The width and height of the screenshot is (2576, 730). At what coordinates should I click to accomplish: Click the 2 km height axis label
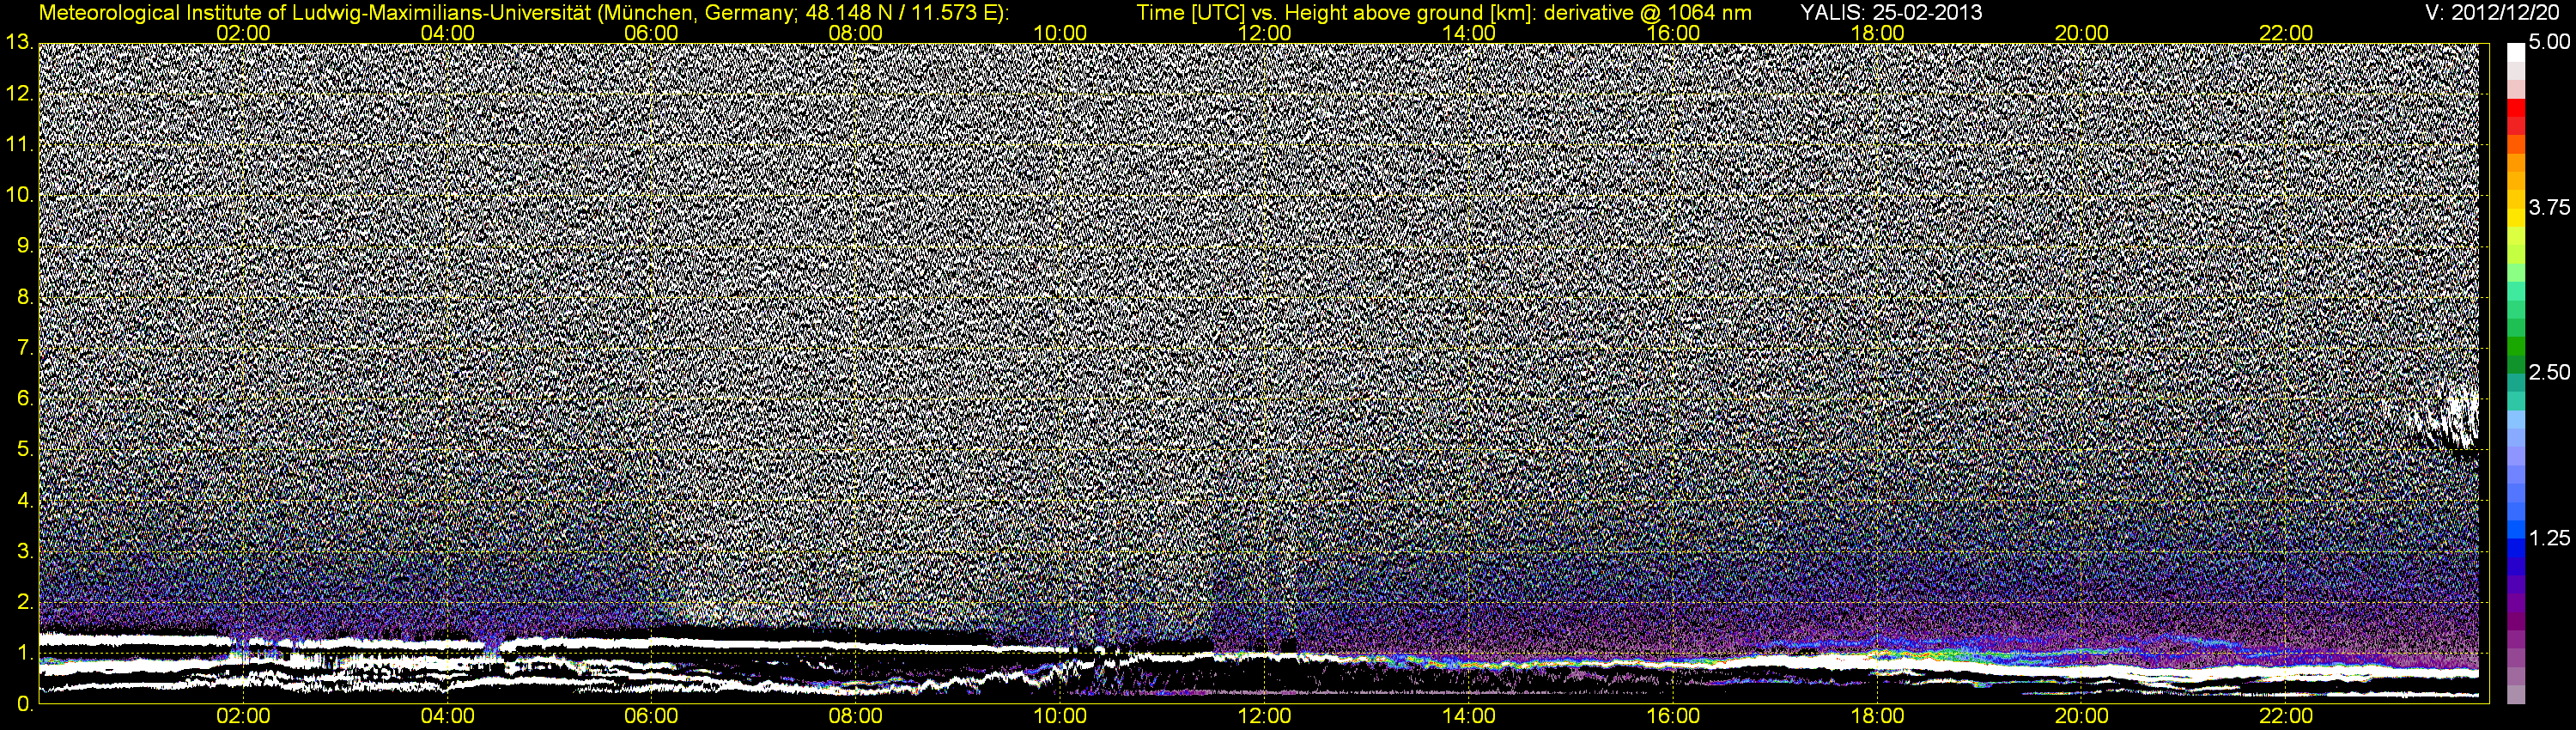24,603
